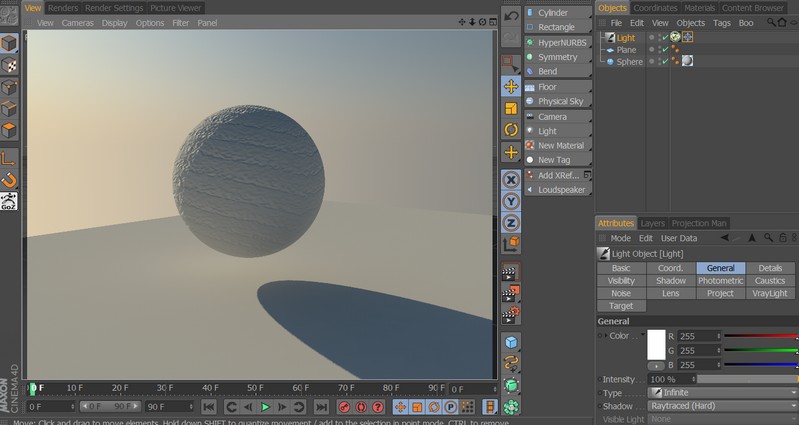
Task: Select the Sphere object in Objects list
Action: 629,62
